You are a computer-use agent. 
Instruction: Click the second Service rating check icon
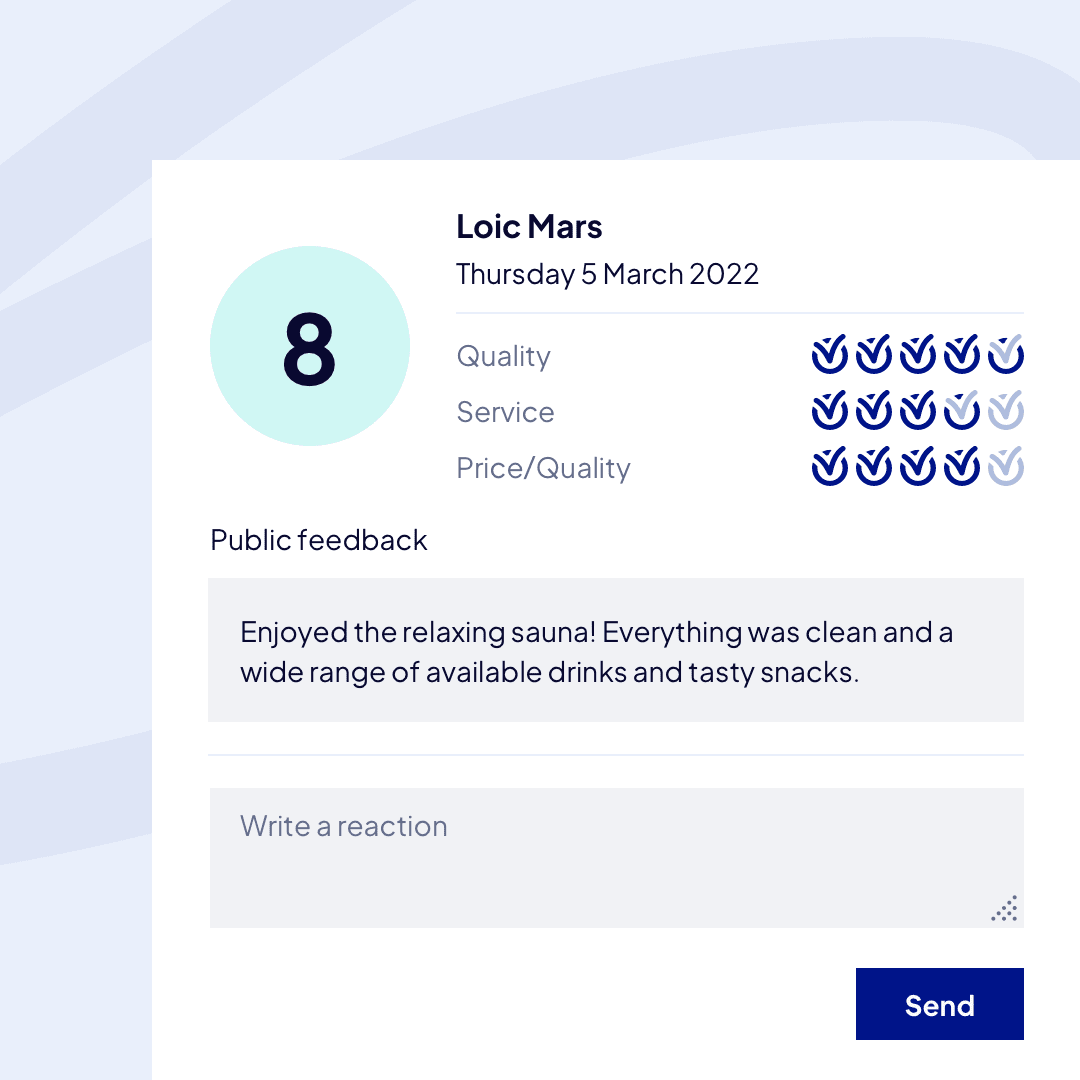coord(873,411)
